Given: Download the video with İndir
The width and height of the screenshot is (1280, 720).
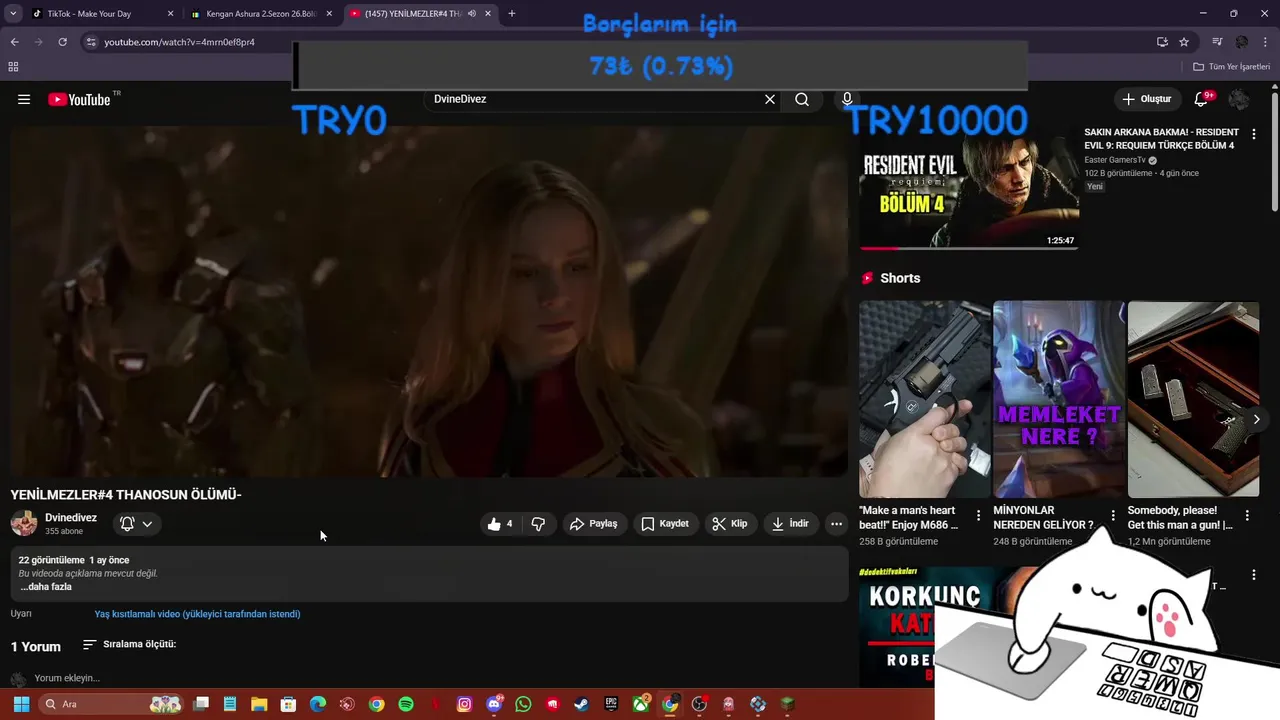Looking at the screenshot, I should pos(791,523).
